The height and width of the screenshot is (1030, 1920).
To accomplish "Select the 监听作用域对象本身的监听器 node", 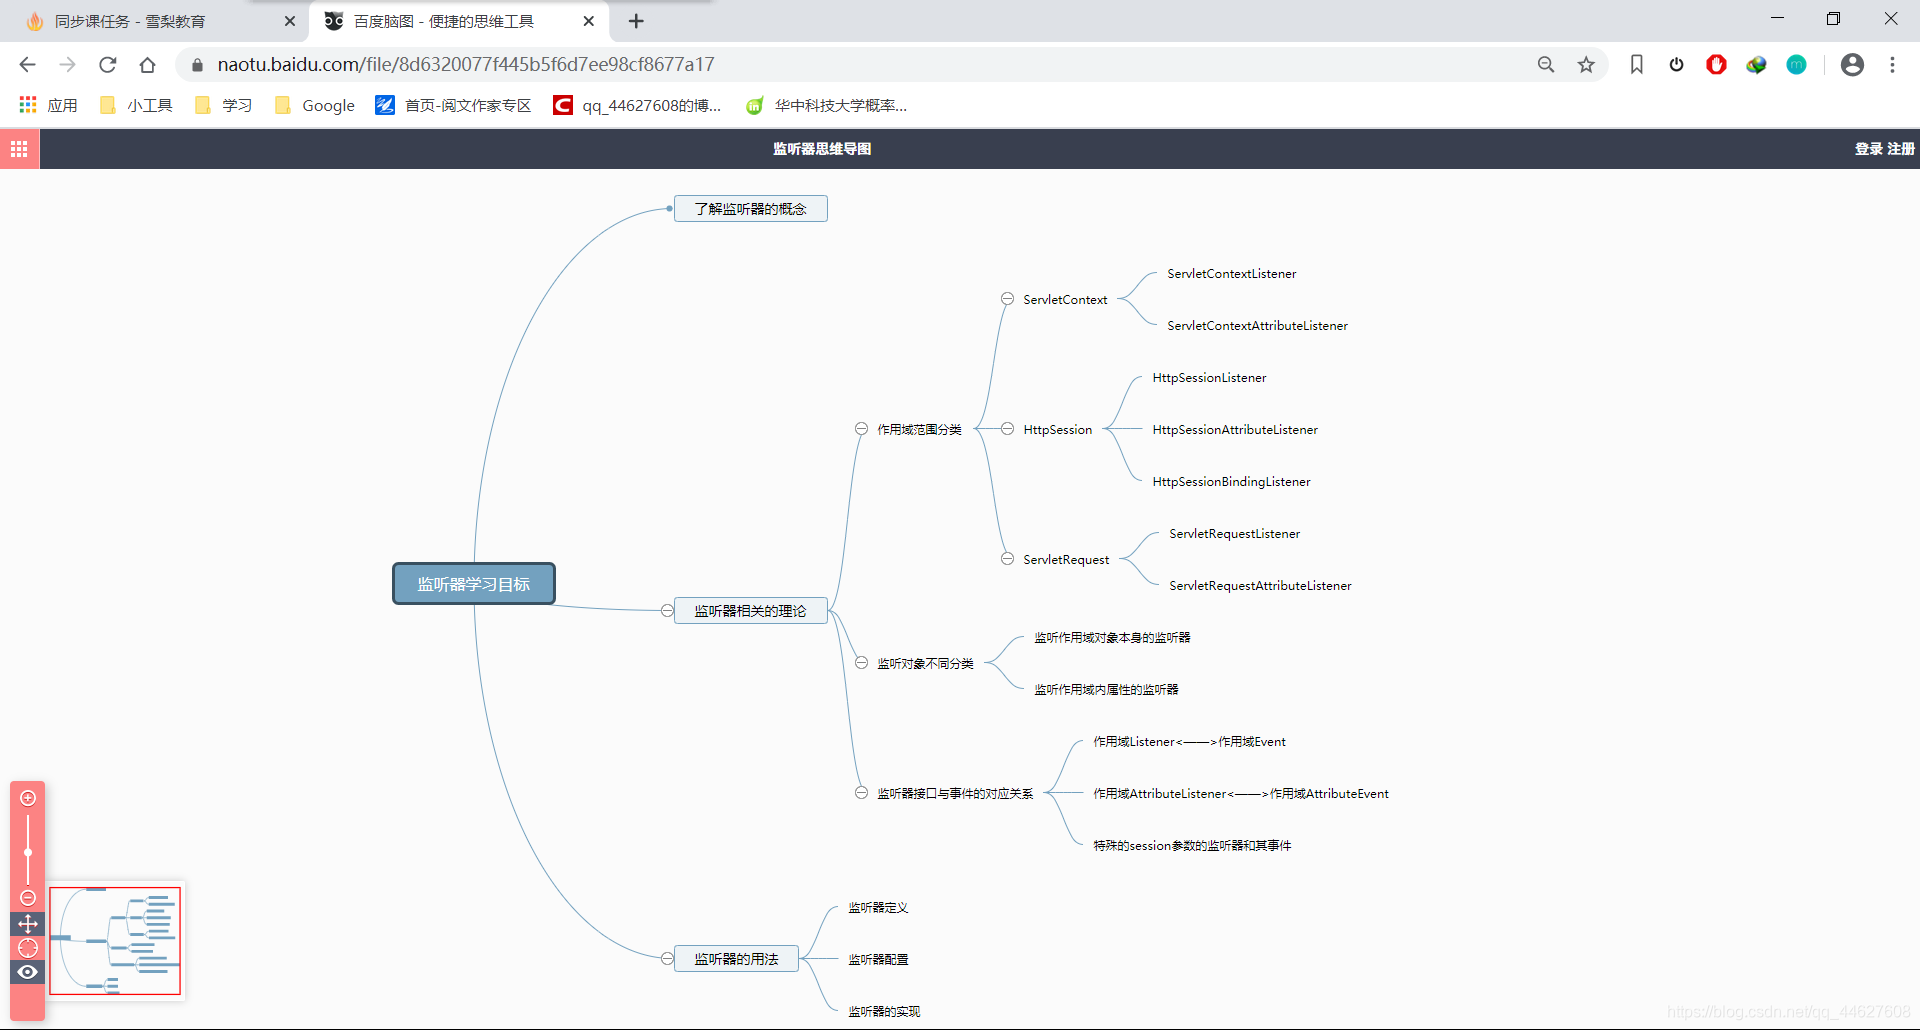I will click(x=1113, y=638).
